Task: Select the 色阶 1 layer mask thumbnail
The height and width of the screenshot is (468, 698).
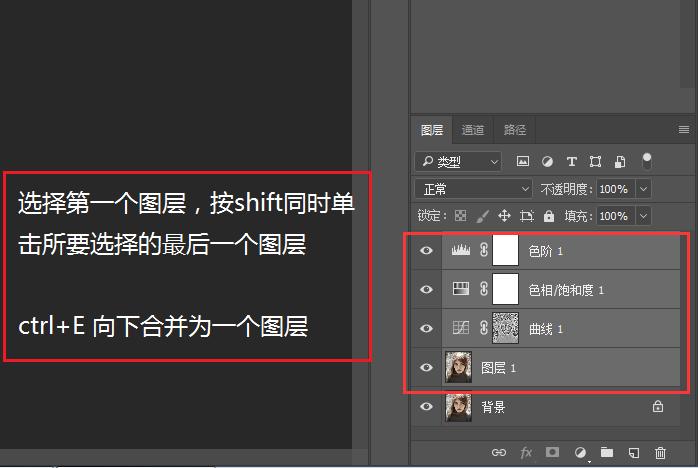Action: click(505, 250)
